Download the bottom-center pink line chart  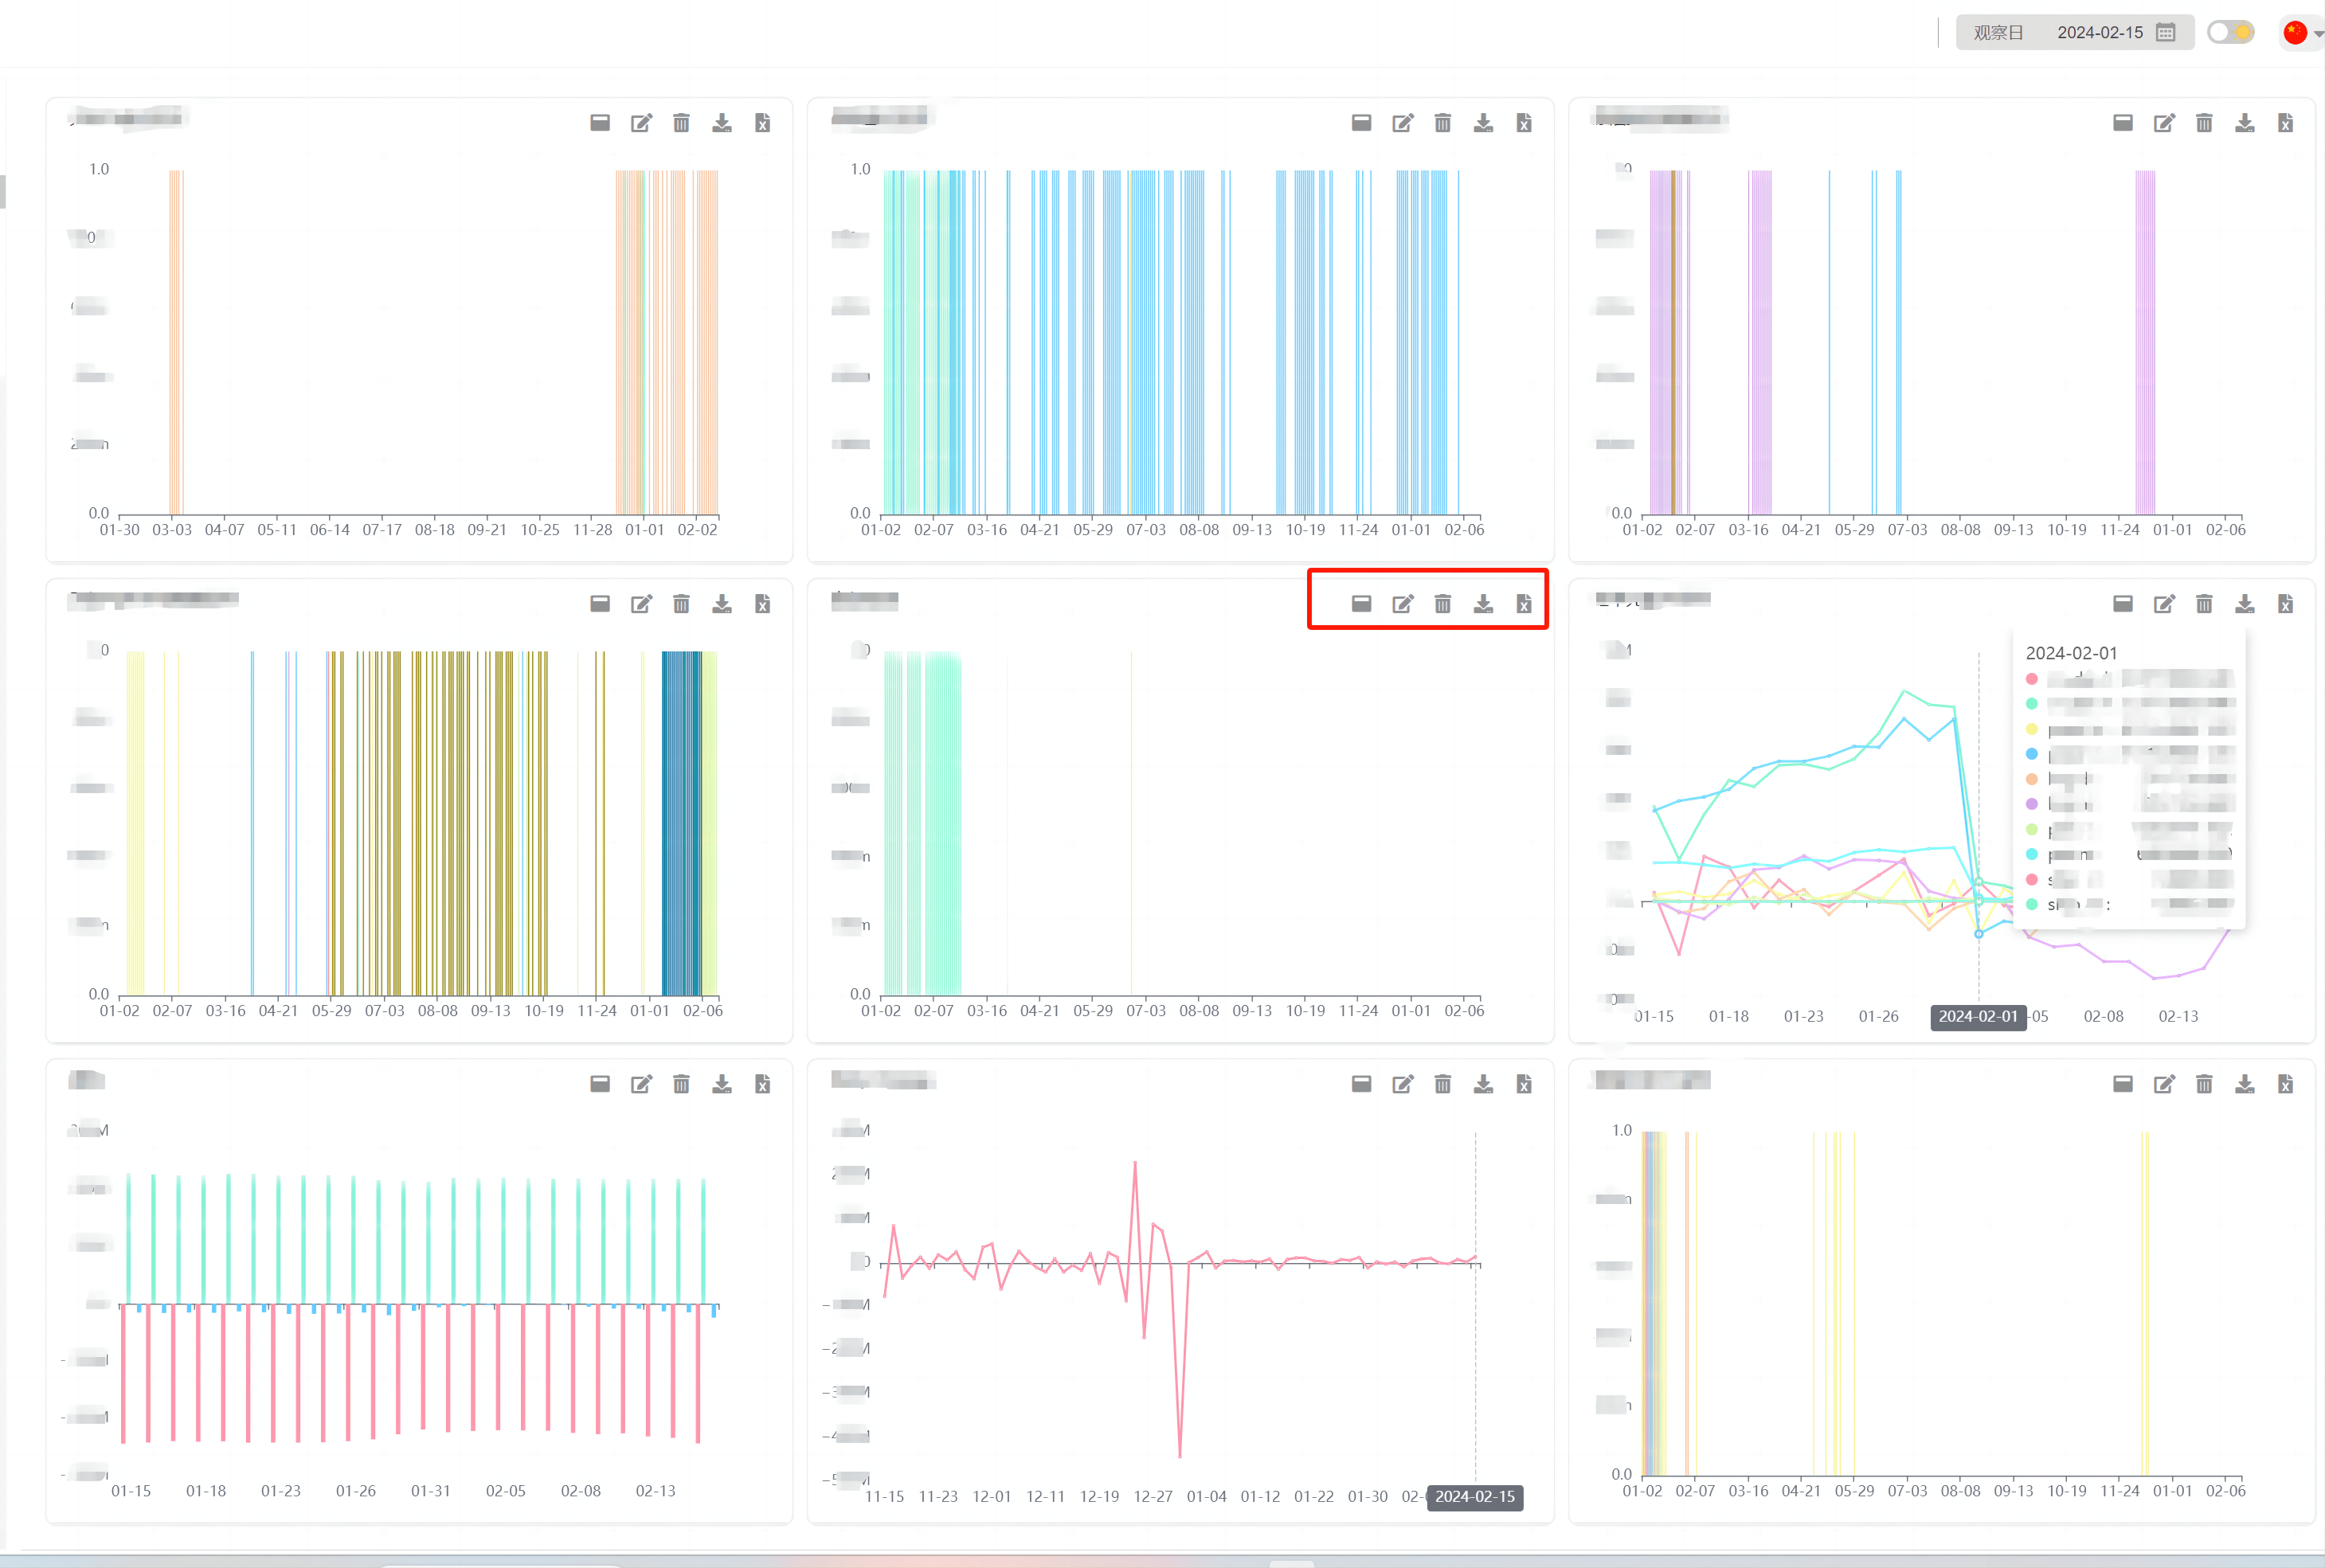1483,1084
